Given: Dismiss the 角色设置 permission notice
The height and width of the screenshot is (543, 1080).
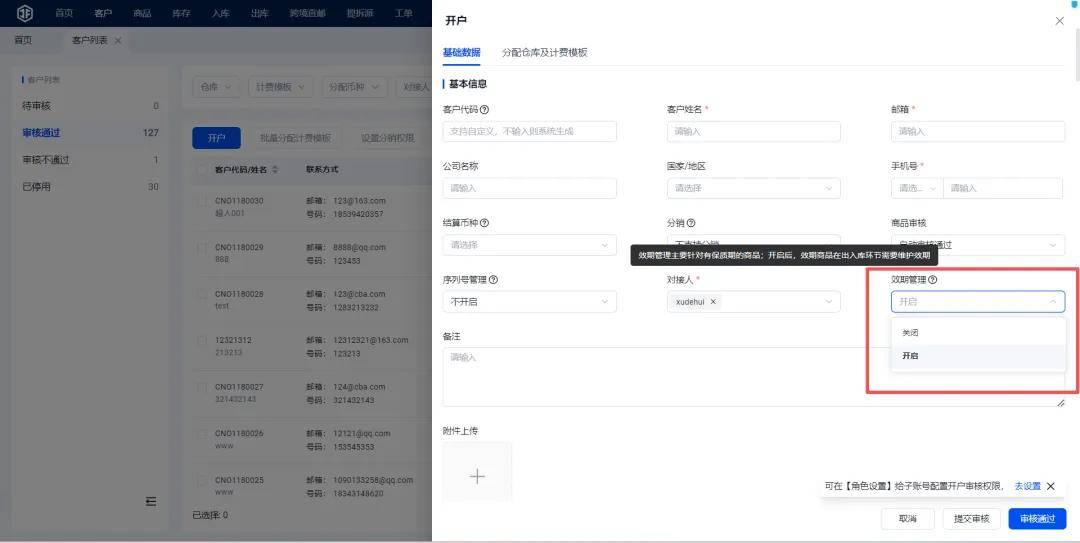Looking at the screenshot, I should pyautogui.click(x=1050, y=486).
